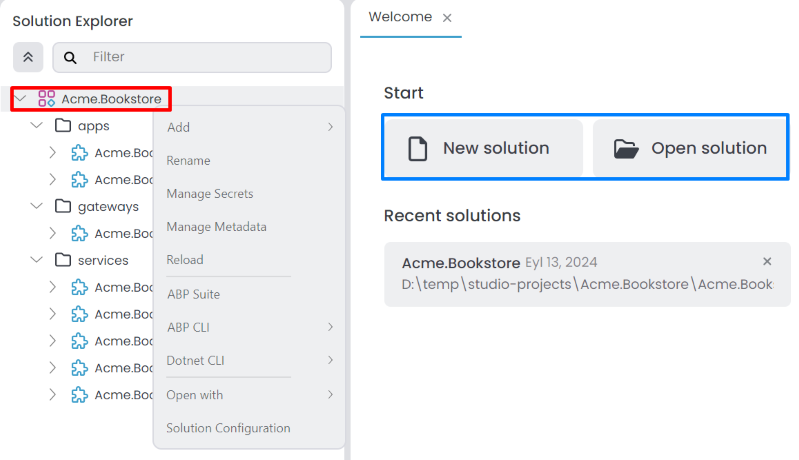The image size is (799, 460).
Task: Click arrow next to Dotnet CLI
Action: point(330,360)
